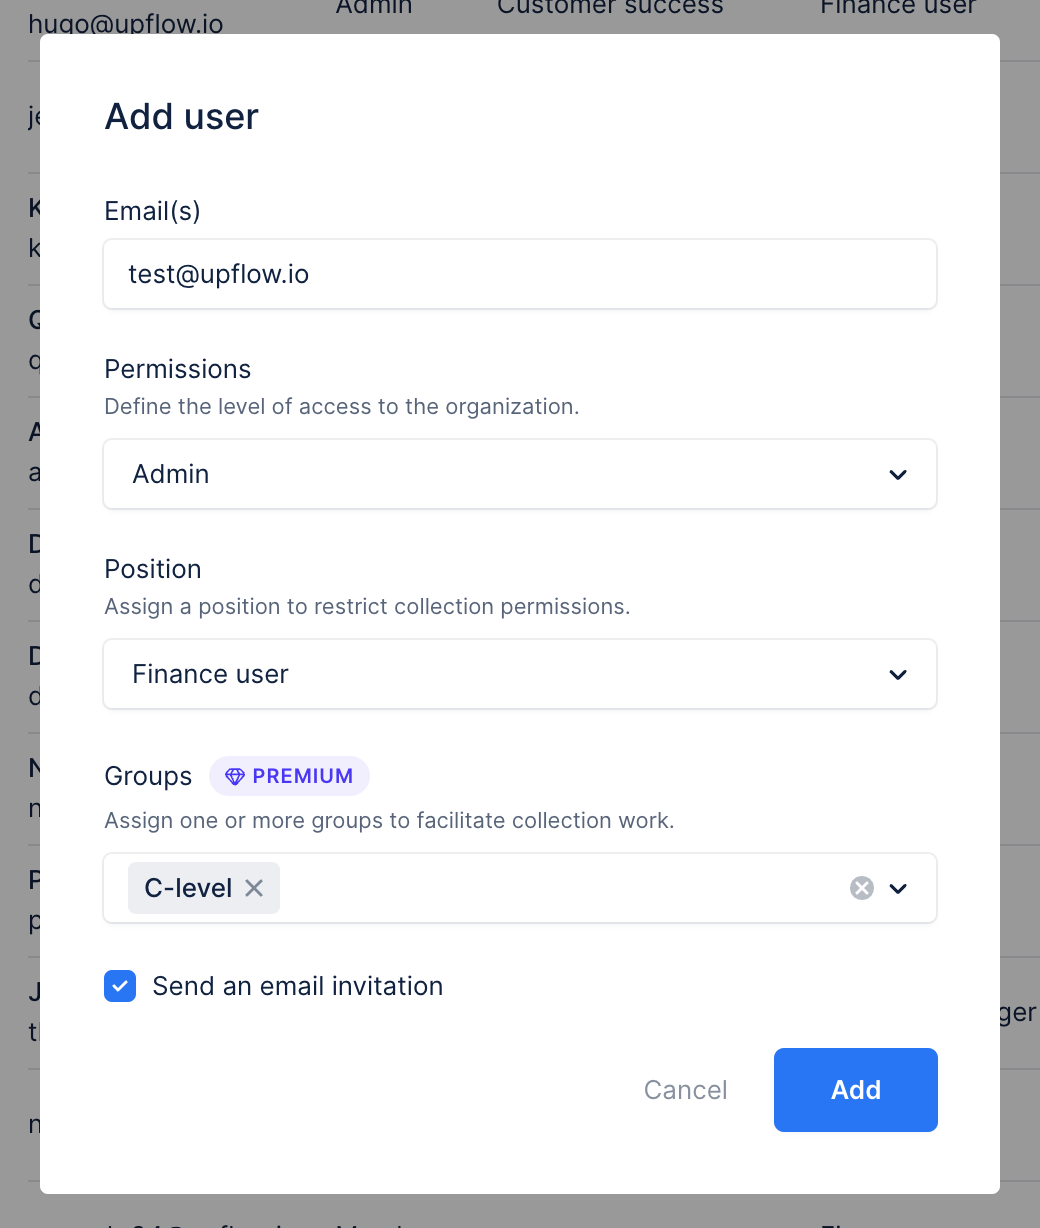Screen dimensions: 1040x1228
Task: Click the diamond icon in the Premium badge
Action: coord(235,777)
